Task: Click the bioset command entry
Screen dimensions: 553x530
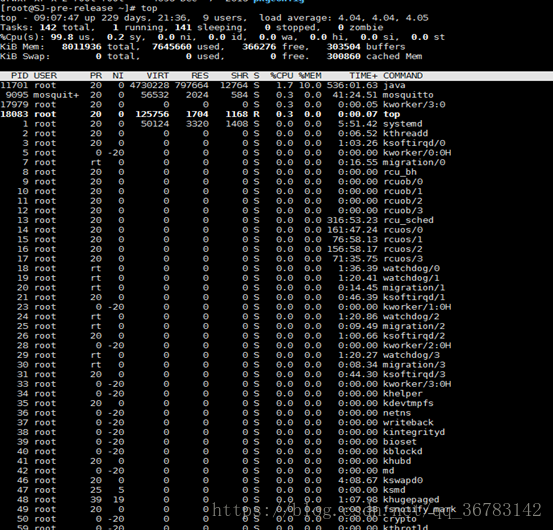Action: pyautogui.click(x=400, y=442)
